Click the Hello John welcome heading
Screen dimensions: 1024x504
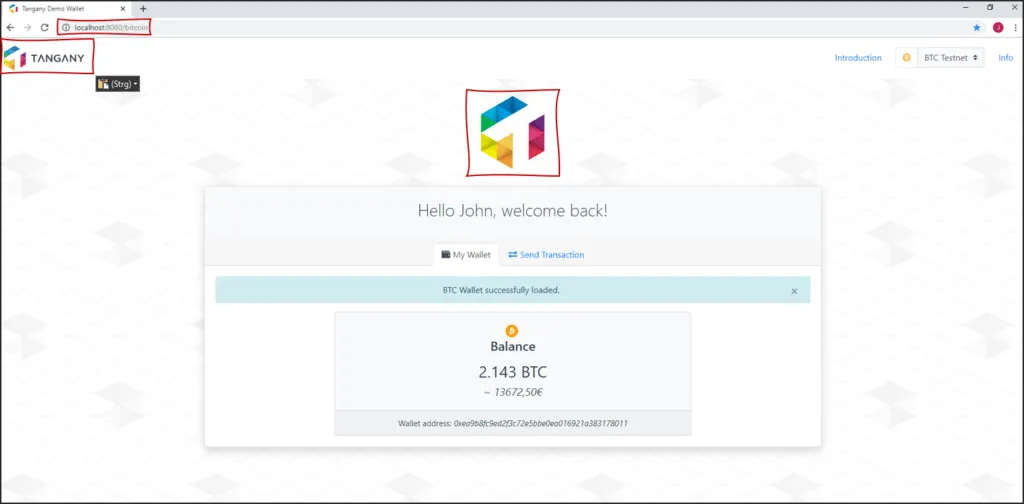(513, 211)
